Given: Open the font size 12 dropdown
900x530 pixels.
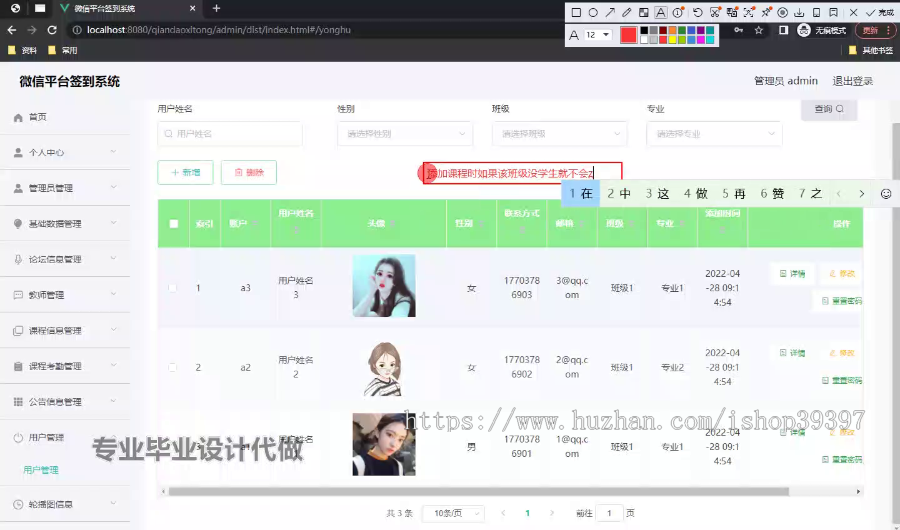Looking at the screenshot, I should (598, 35).
